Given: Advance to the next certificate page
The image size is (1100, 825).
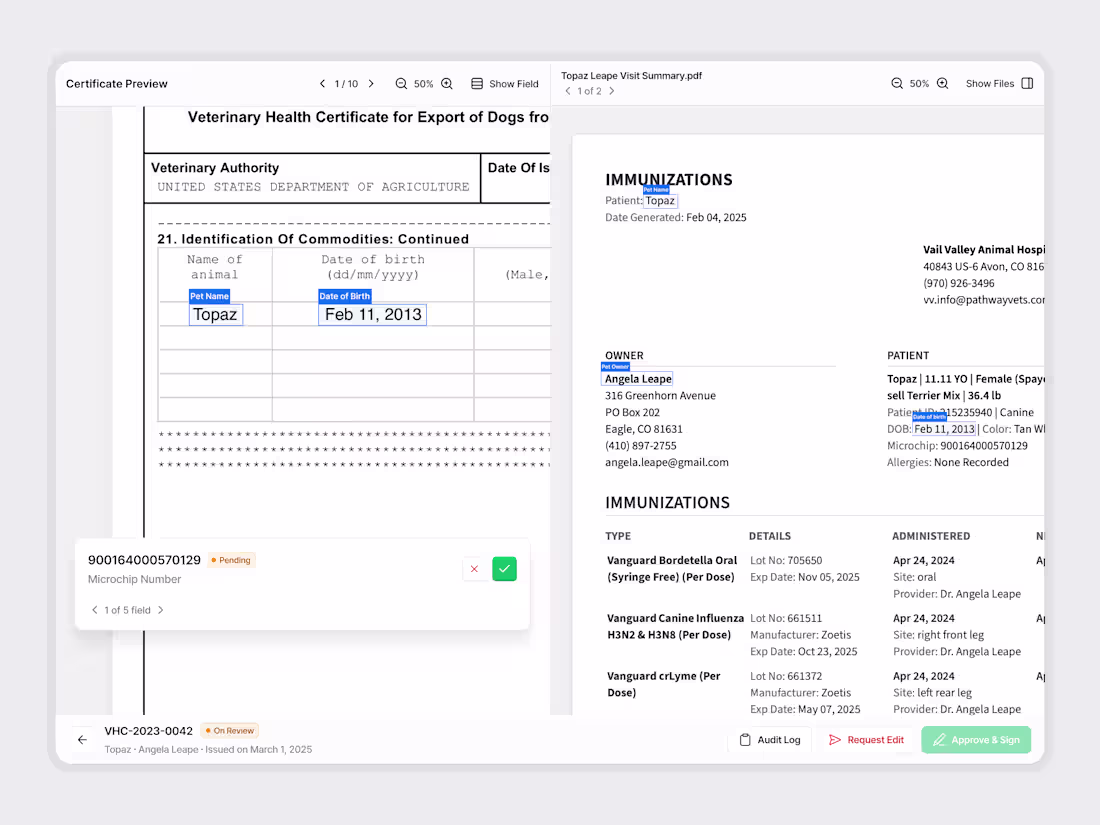Looking at the screenshot, I should pos(371,84).
